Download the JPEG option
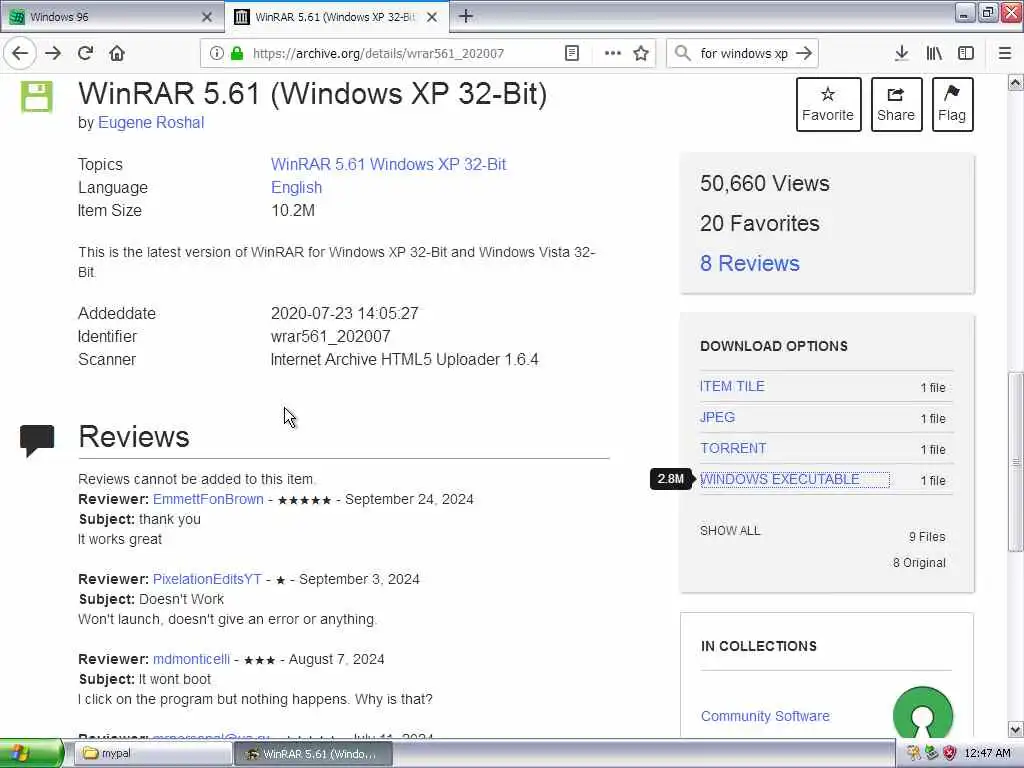Screen dimensions: 1024x768 click(717, 417)
